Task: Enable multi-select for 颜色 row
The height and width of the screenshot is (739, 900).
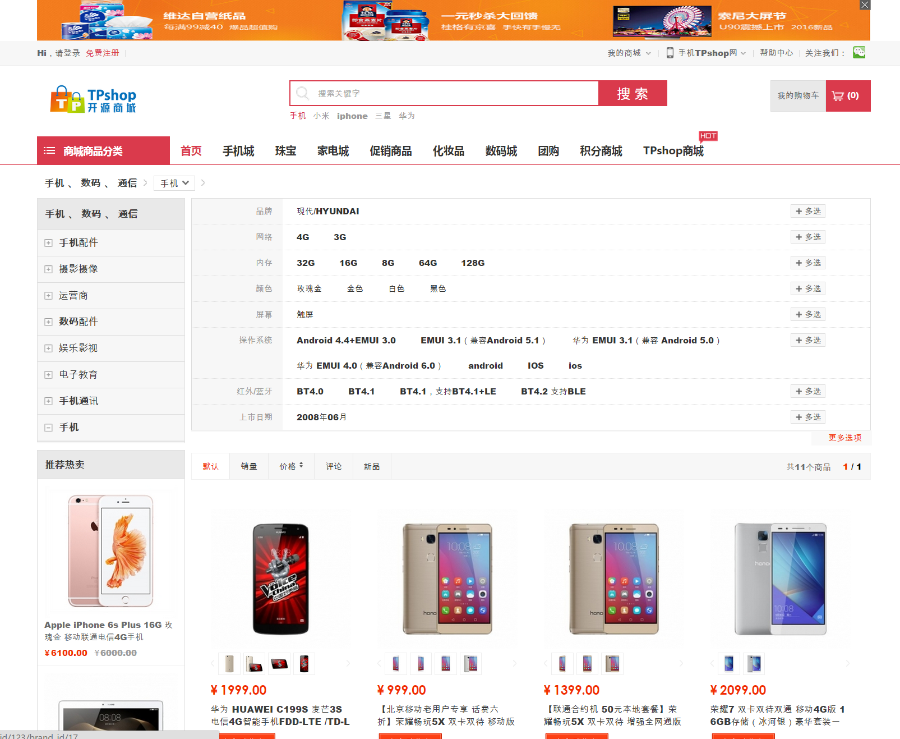Action: pyautogui.click(x=808, y=289)
